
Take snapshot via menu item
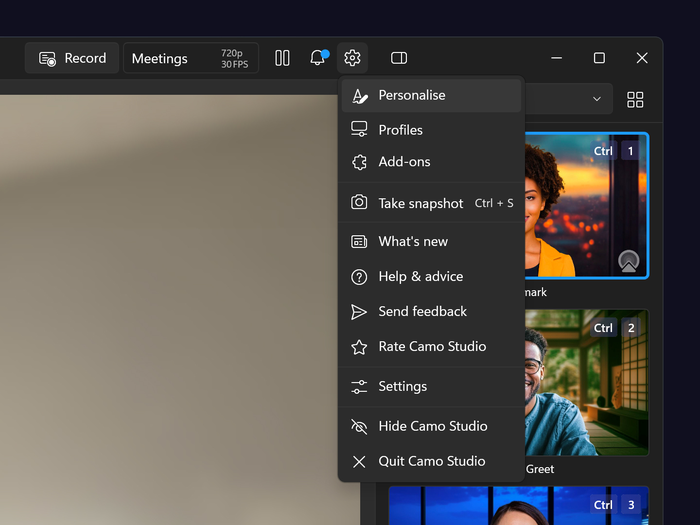431,203
